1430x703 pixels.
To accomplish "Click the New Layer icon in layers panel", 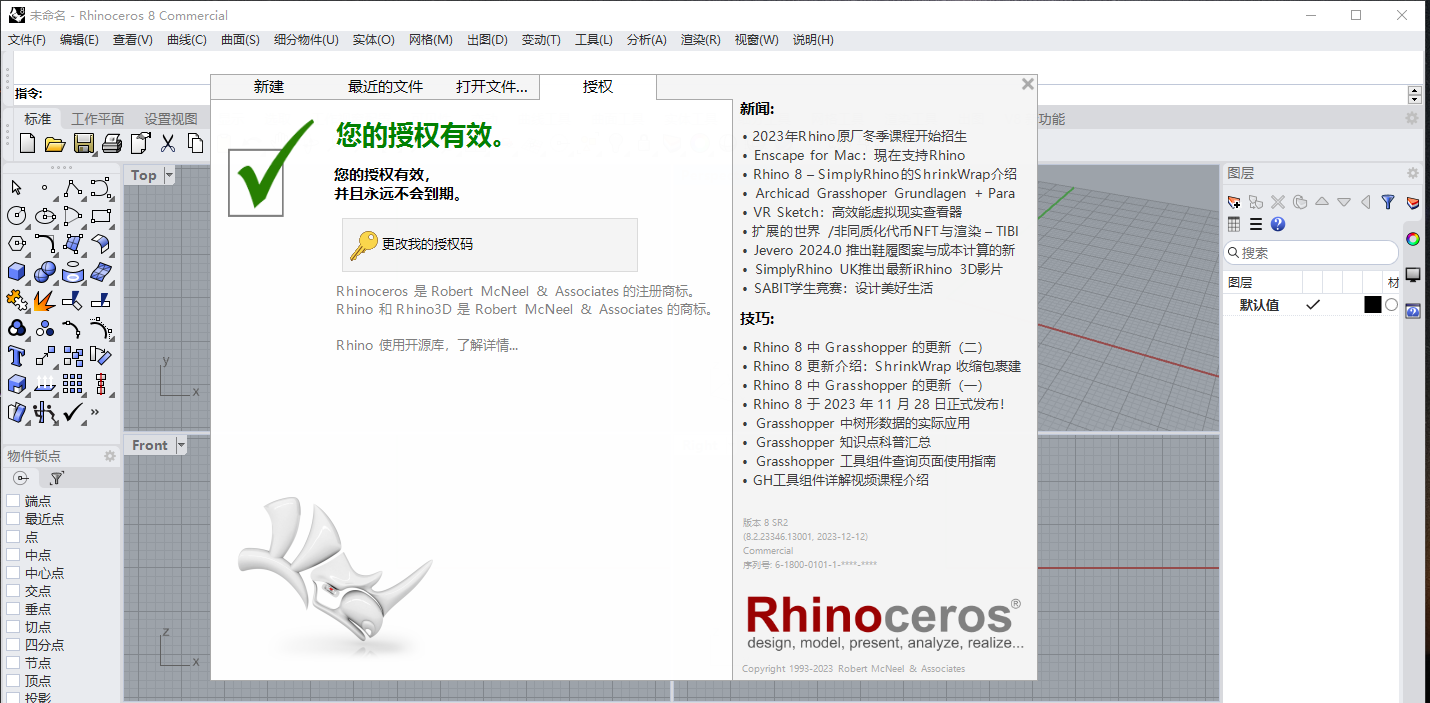I will (1234, 202).
